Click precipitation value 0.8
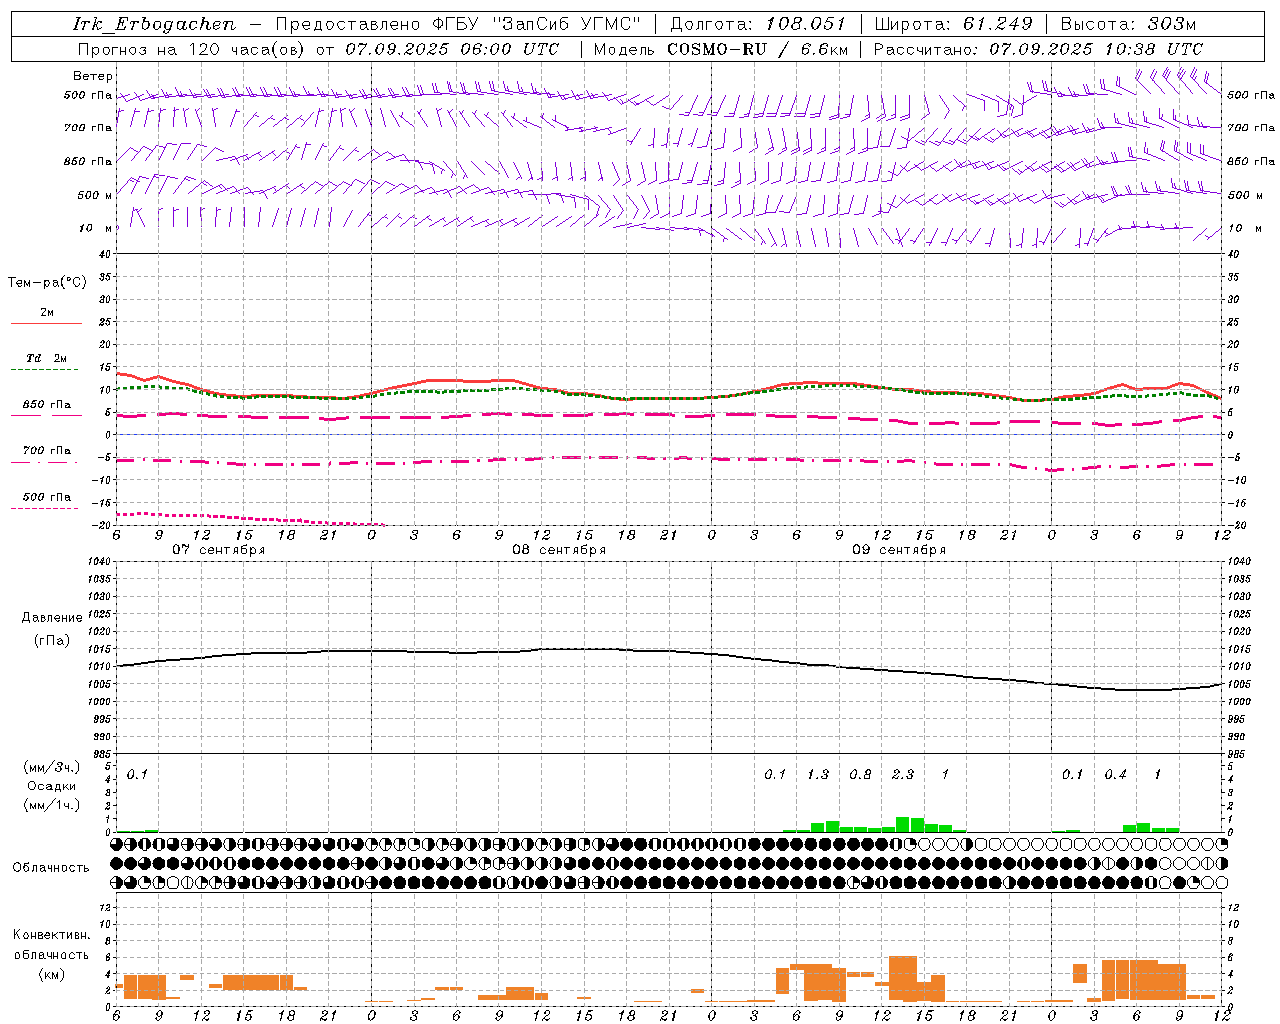 pos(860,774)
